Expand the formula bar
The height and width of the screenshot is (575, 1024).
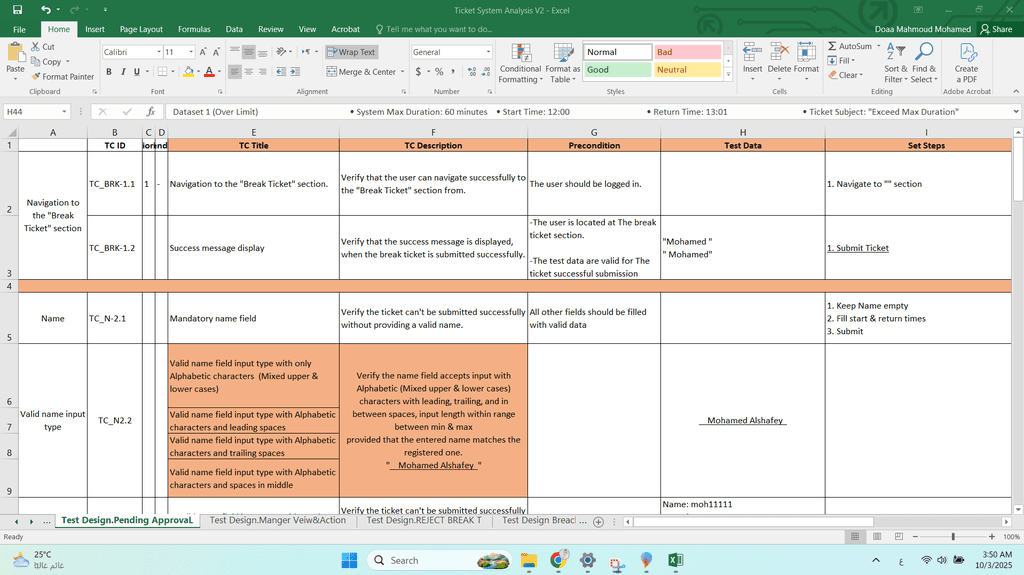pyautogui.click(x=1016, y=112)
